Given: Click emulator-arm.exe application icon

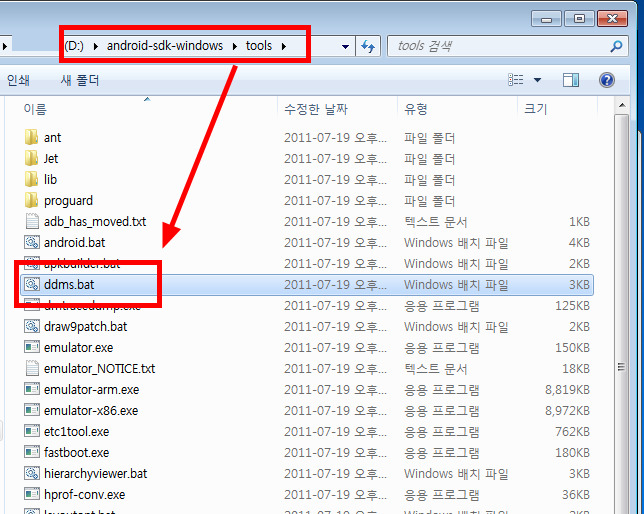Looking at the screenshot, I should [32, 389].
